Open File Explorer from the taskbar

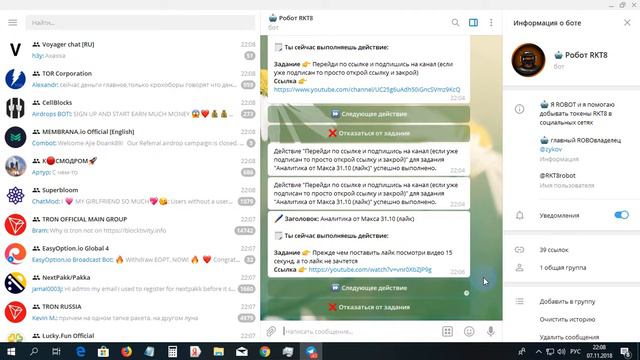pyautogui.click(x=219, y=351)
